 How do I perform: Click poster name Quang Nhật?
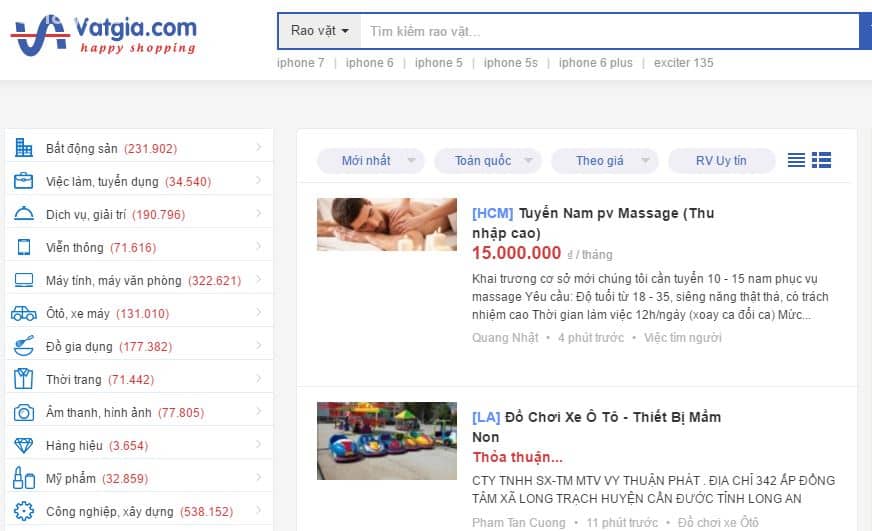pyautogui.click(x=505, y=338)
